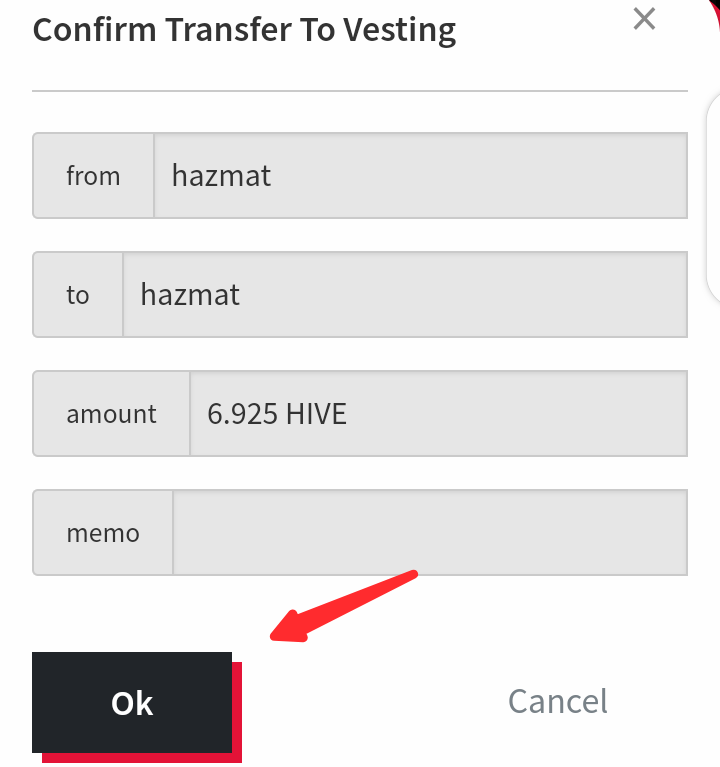Confirm the transfer with the Ok button

tap(132, 702)
